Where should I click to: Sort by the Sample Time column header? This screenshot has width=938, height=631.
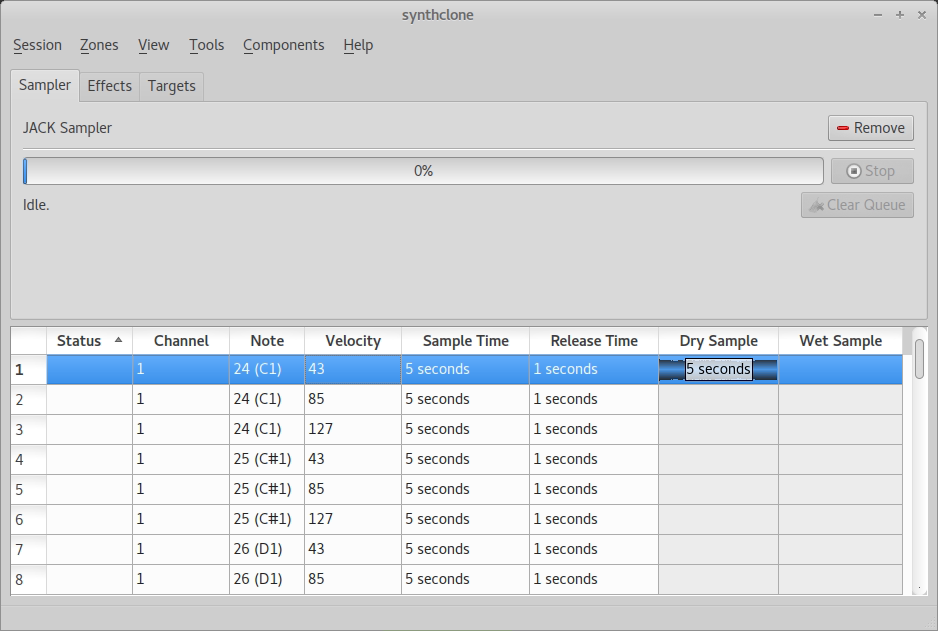[465, 341]
